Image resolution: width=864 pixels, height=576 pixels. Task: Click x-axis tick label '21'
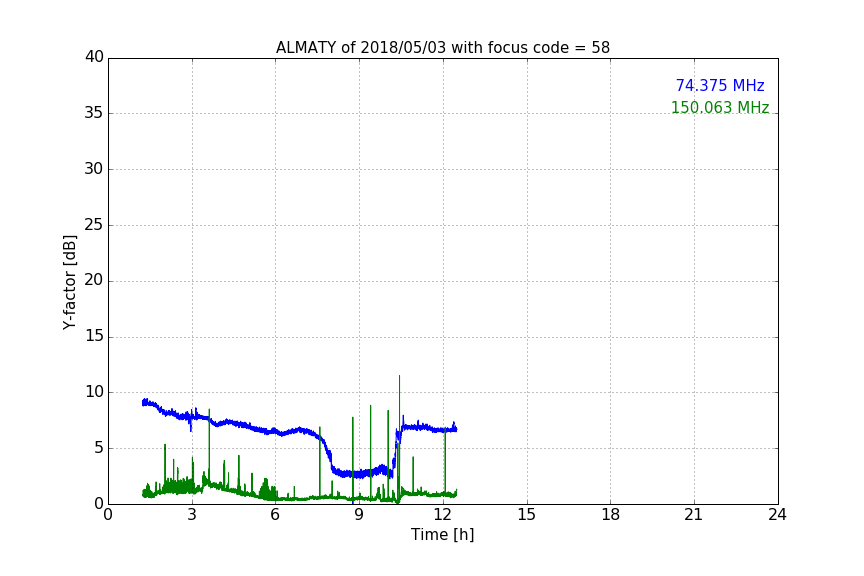point(694,515)
